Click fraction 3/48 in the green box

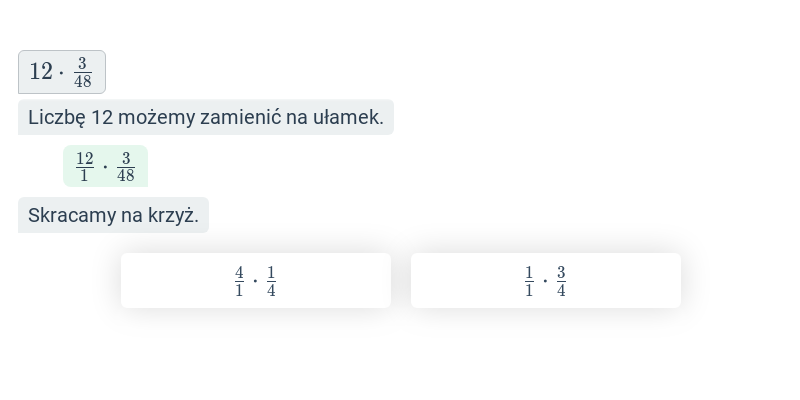pos(126,167)
